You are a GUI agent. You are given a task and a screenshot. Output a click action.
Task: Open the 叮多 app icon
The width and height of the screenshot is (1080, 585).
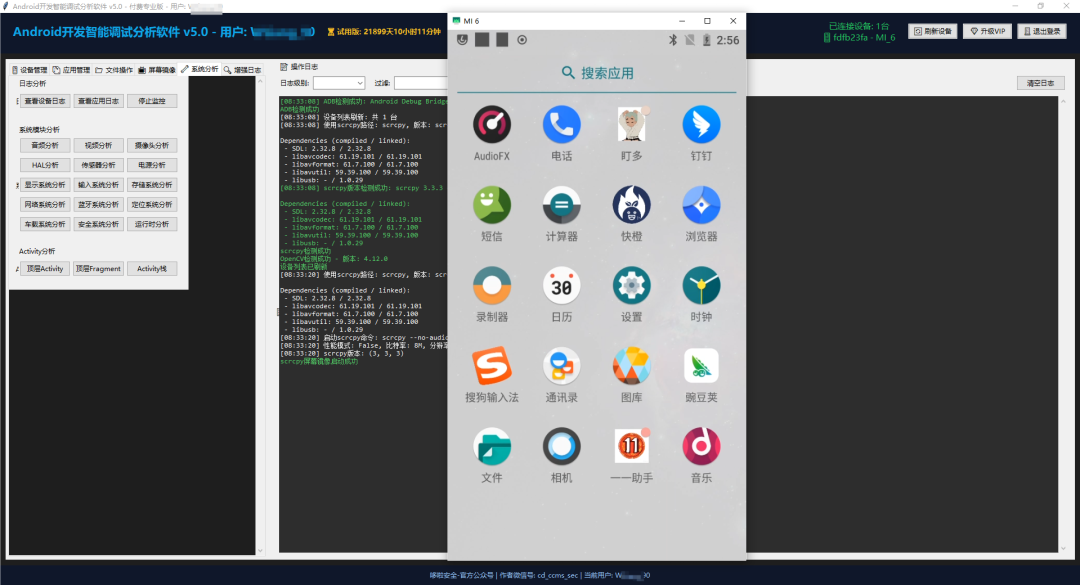pos(632,125)
